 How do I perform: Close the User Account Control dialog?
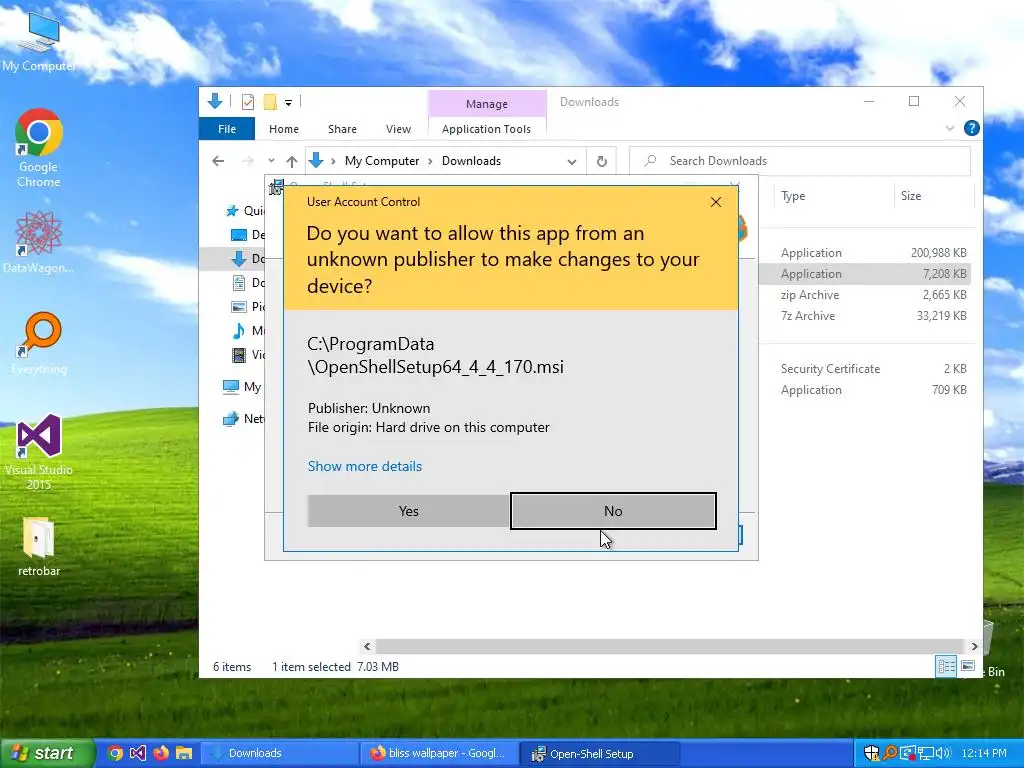coord(716,202)
